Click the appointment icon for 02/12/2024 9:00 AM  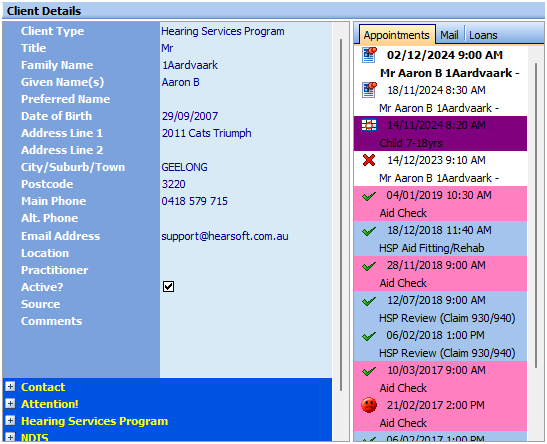pos(369,55)
